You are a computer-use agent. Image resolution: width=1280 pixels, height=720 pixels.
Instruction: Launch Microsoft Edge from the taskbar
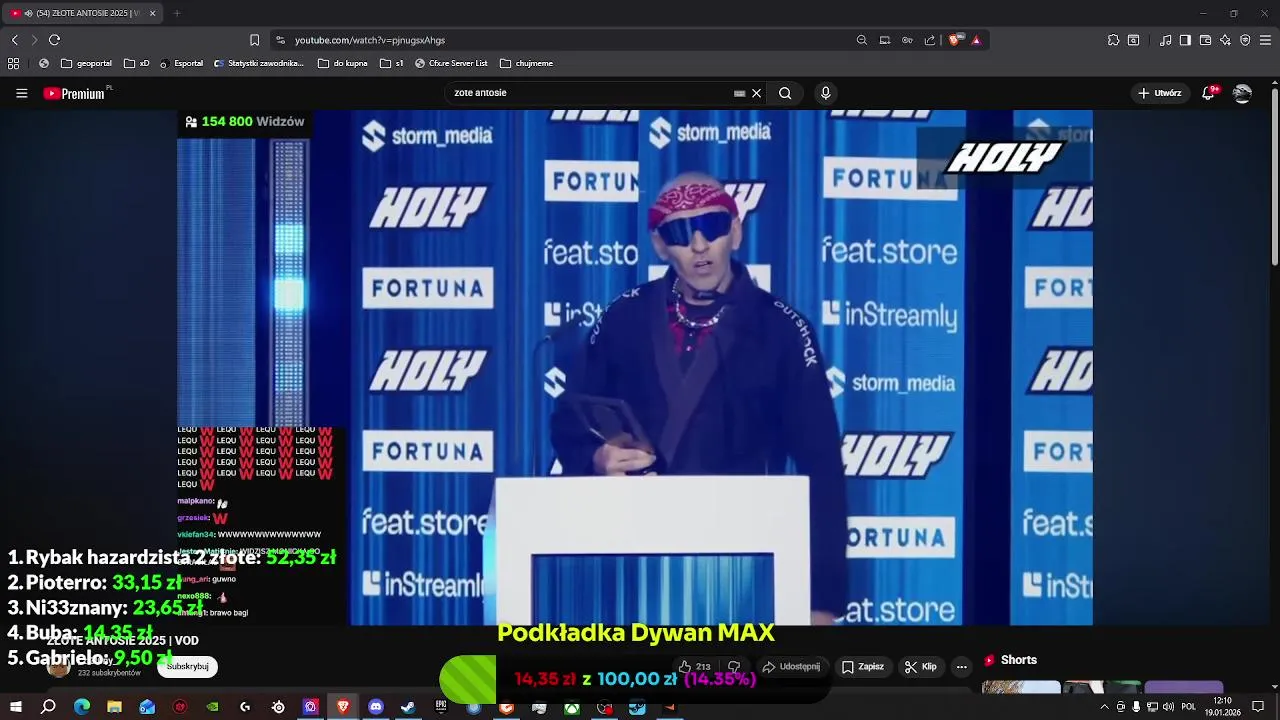pyautogui.click(x=82, y=707)
